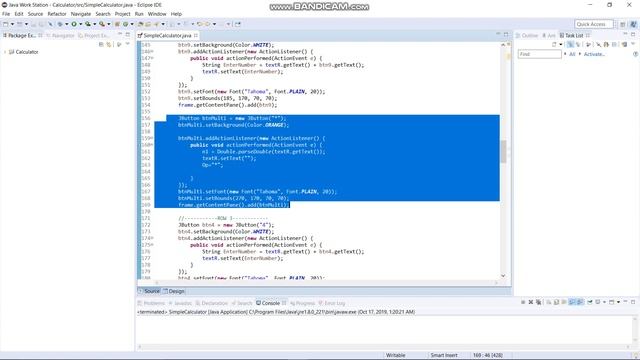Switch to the Error Log tab
The height and width of the screenshot is (360, 640).
(332, 303)
